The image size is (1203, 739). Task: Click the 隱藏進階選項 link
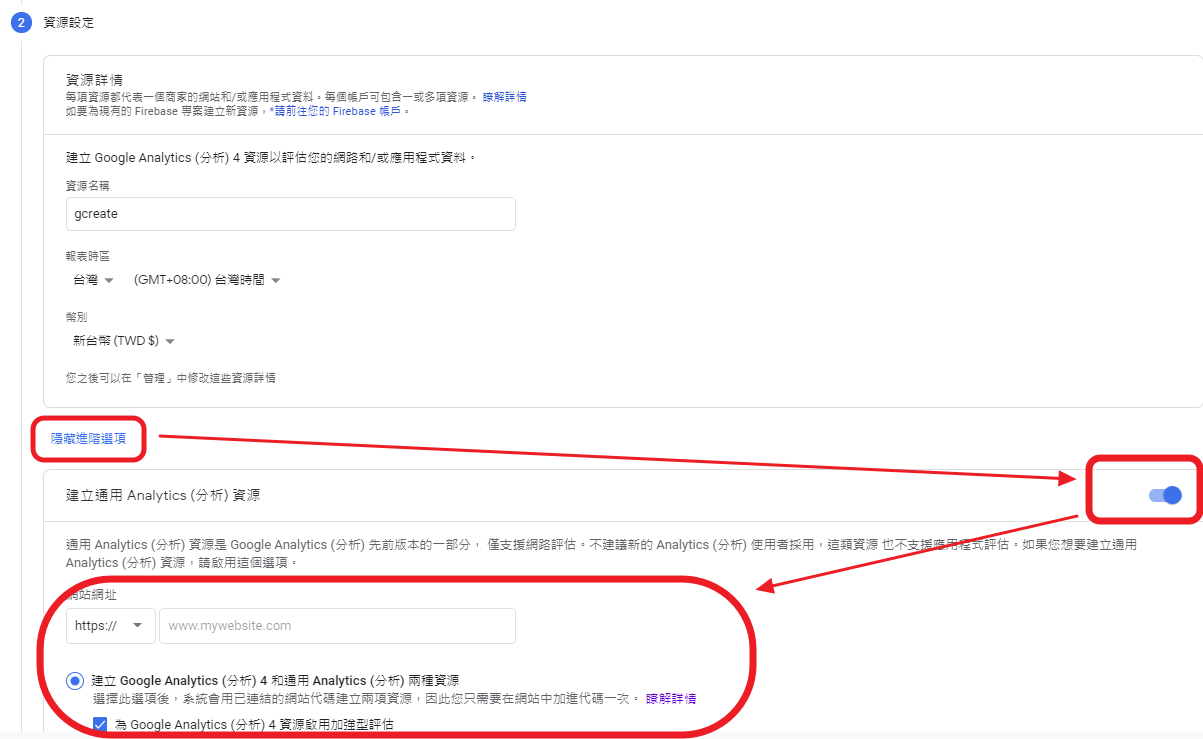[x=89, y=438]
